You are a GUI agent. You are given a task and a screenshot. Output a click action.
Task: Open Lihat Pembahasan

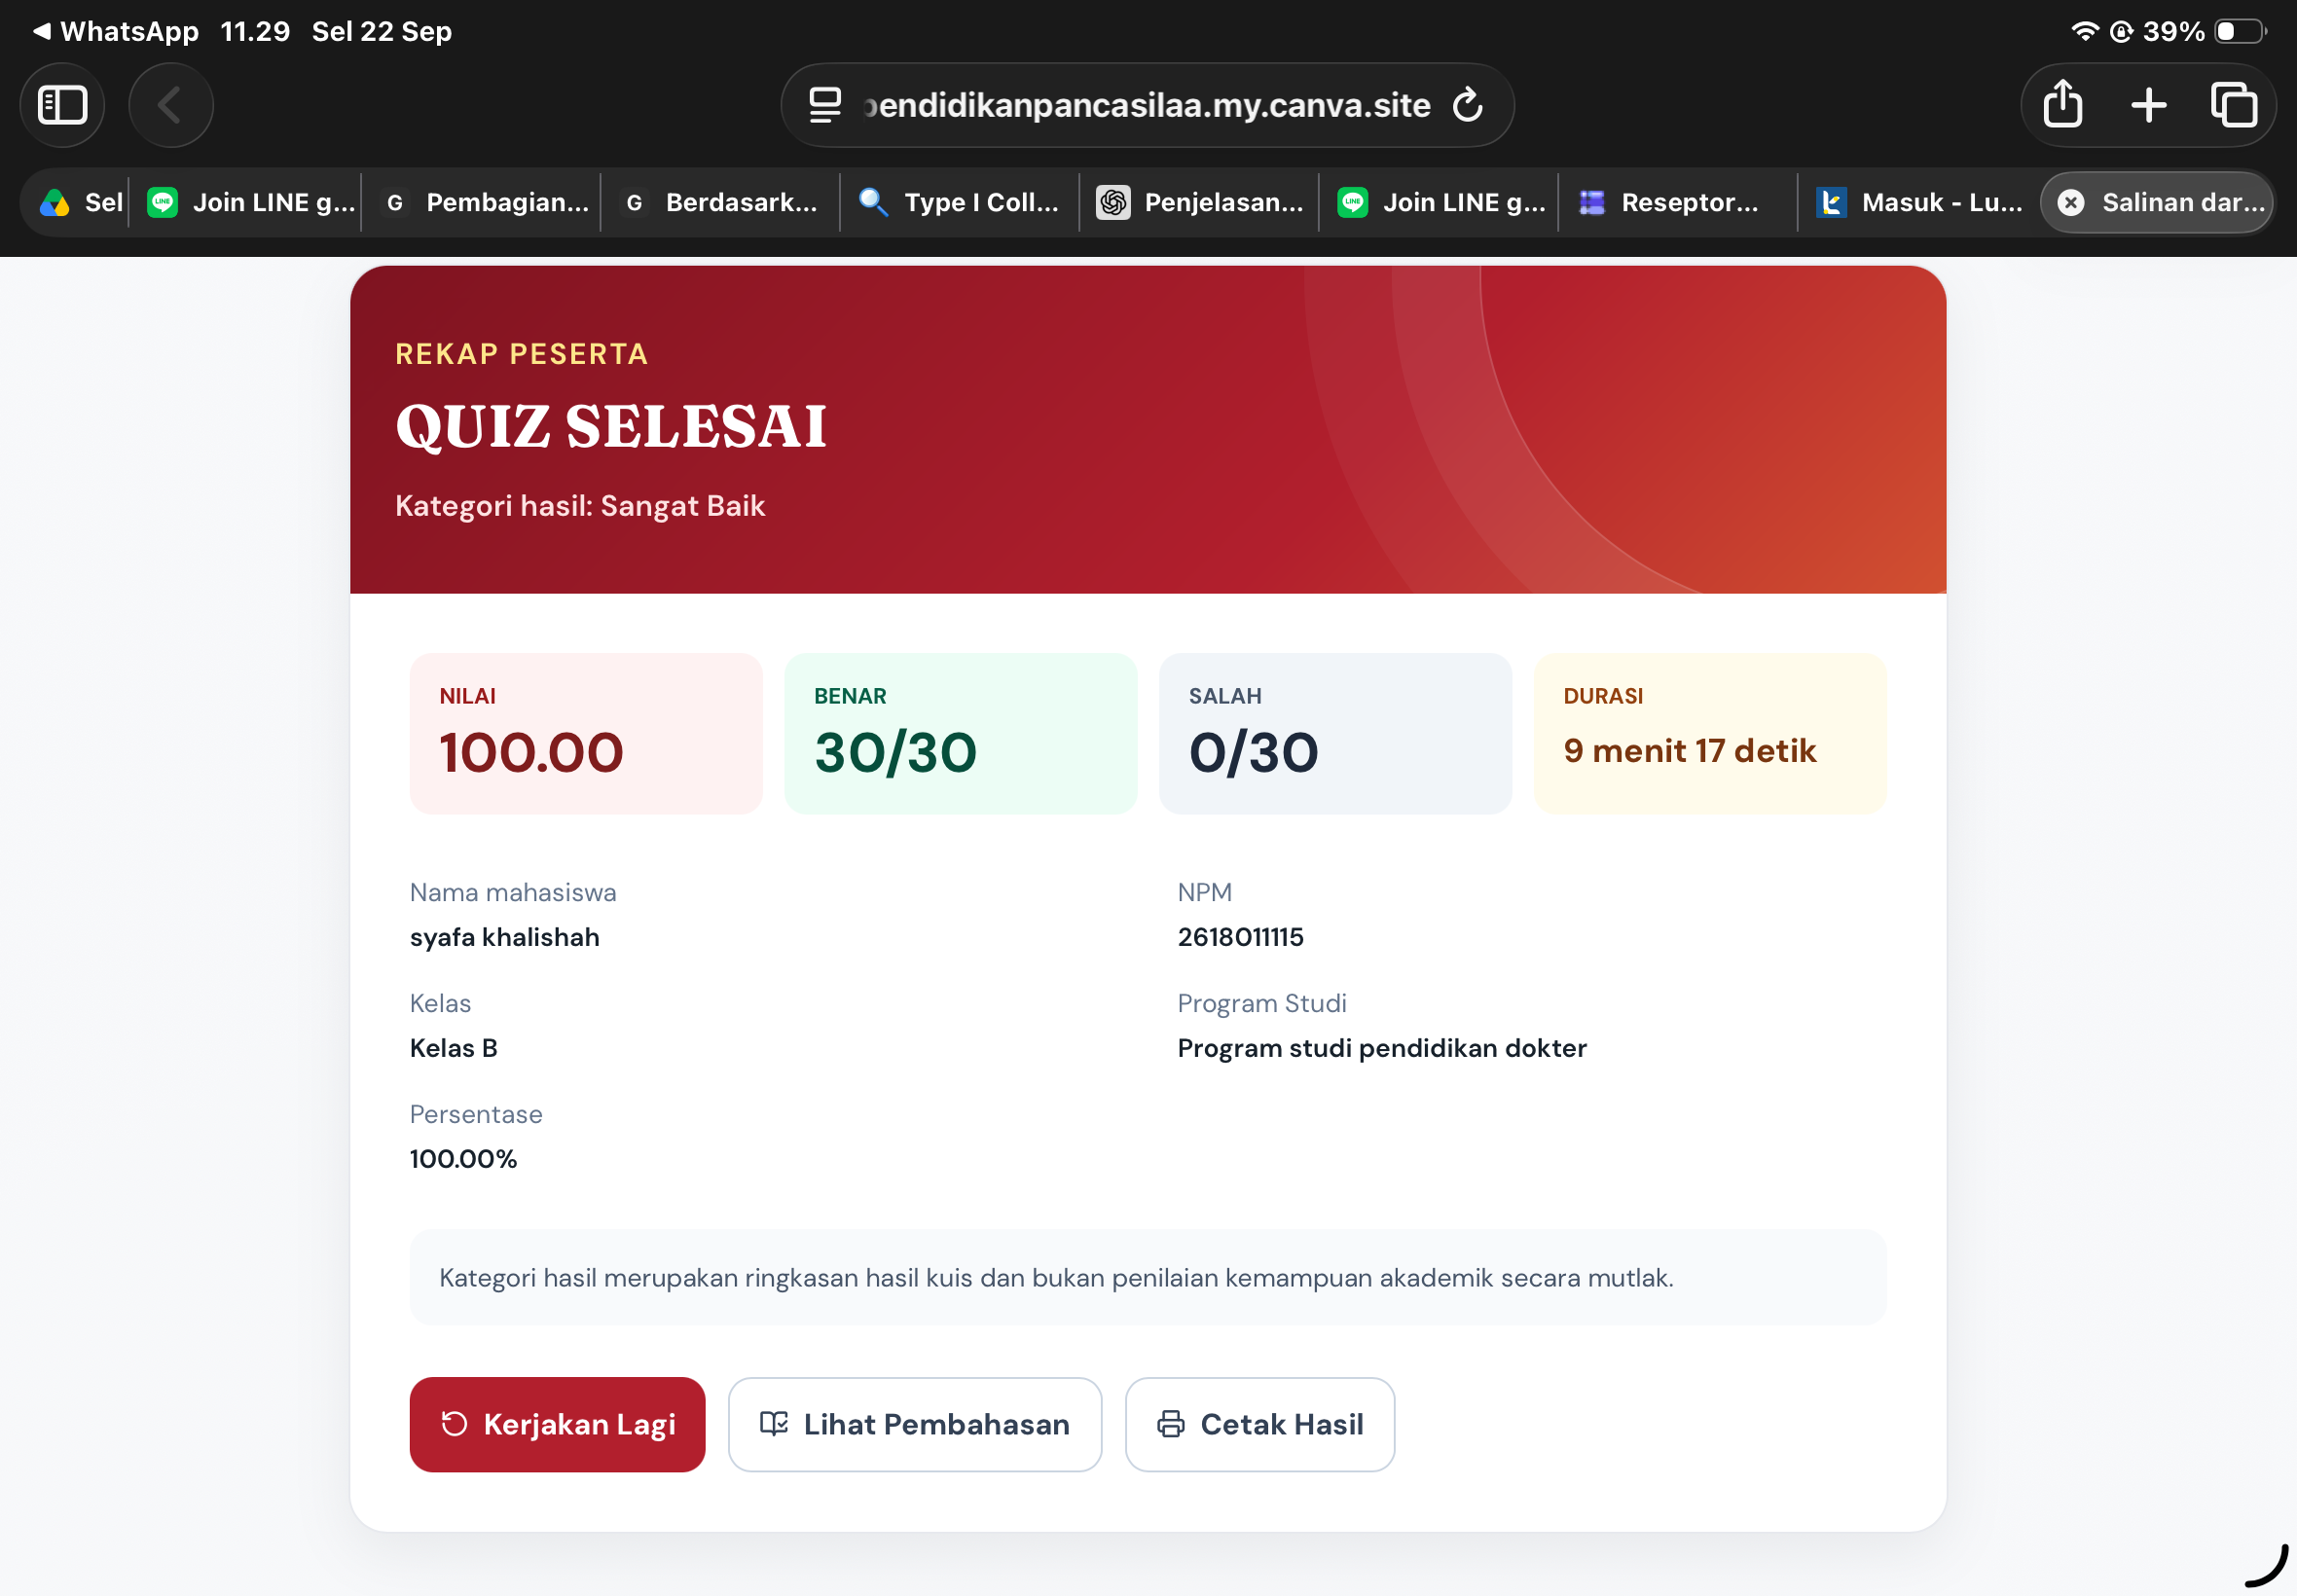point(915,1424)
